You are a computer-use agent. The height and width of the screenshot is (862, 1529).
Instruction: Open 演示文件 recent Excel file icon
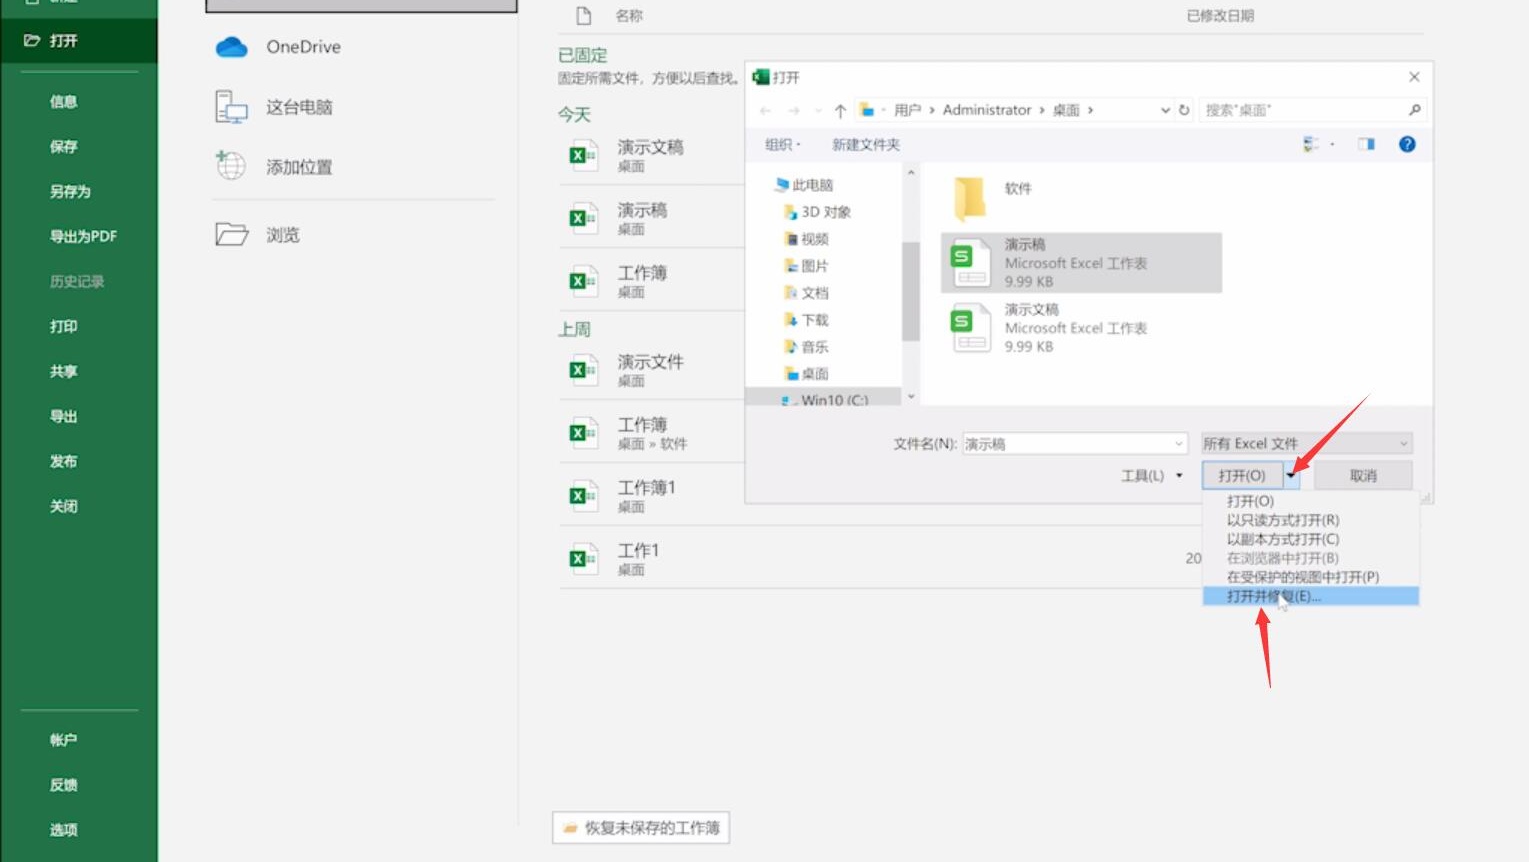pyautogui.click(x=583, y=370)
